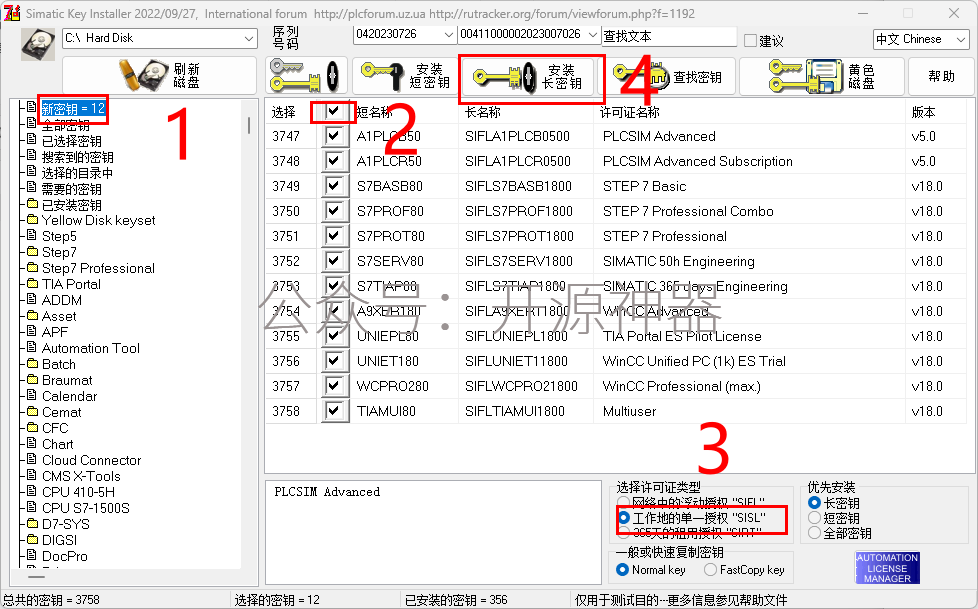This screenshot has width=978, height=609.
Task: Select the D7-SYS folder
Action: 65,524
